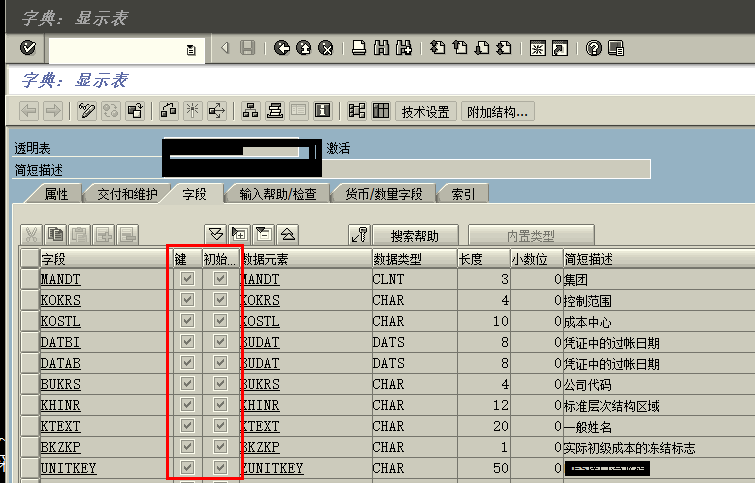Select the row button for KHINR
Image resolution: width=755 pixels, height=483 pixels.
pos(29,405)
